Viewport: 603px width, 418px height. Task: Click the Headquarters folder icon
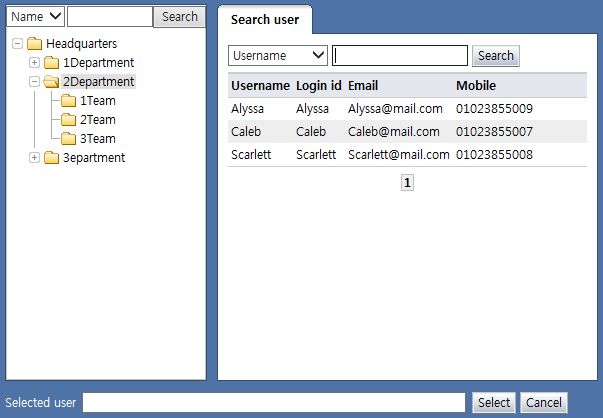click(x=34, y=44)
